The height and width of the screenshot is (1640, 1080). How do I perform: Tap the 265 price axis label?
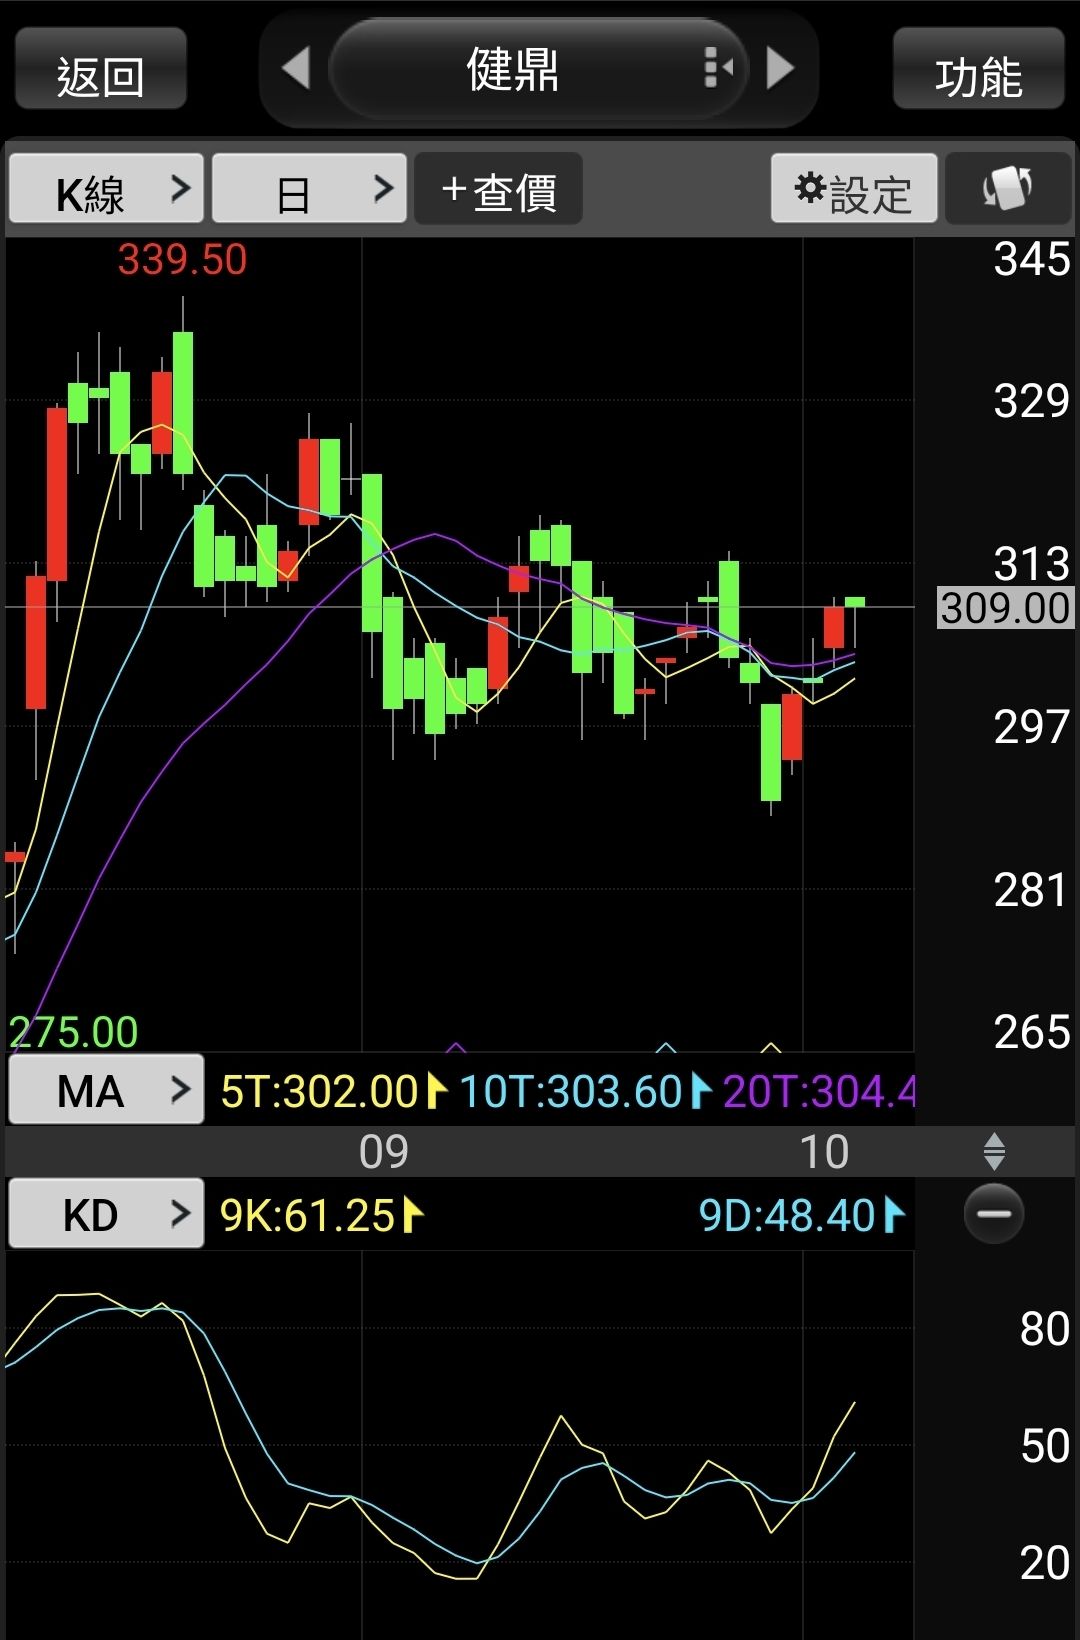click(x=1031, y=1032)
